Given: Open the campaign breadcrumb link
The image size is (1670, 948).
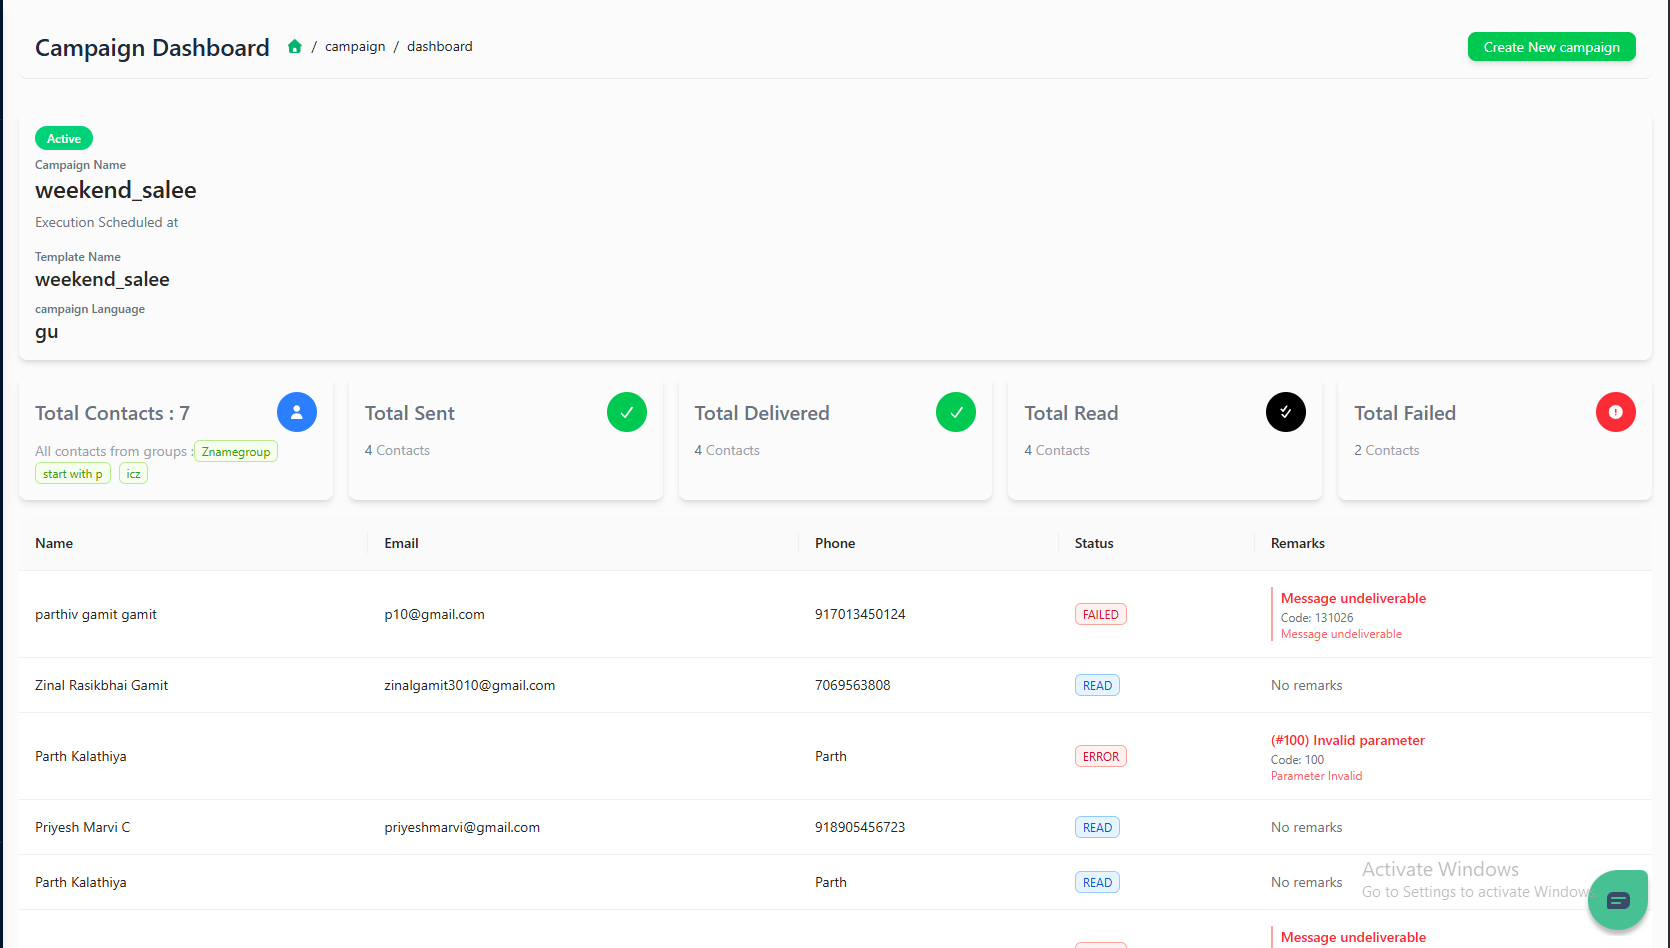Looking at the screenshot, I should [x=355, y=47].
